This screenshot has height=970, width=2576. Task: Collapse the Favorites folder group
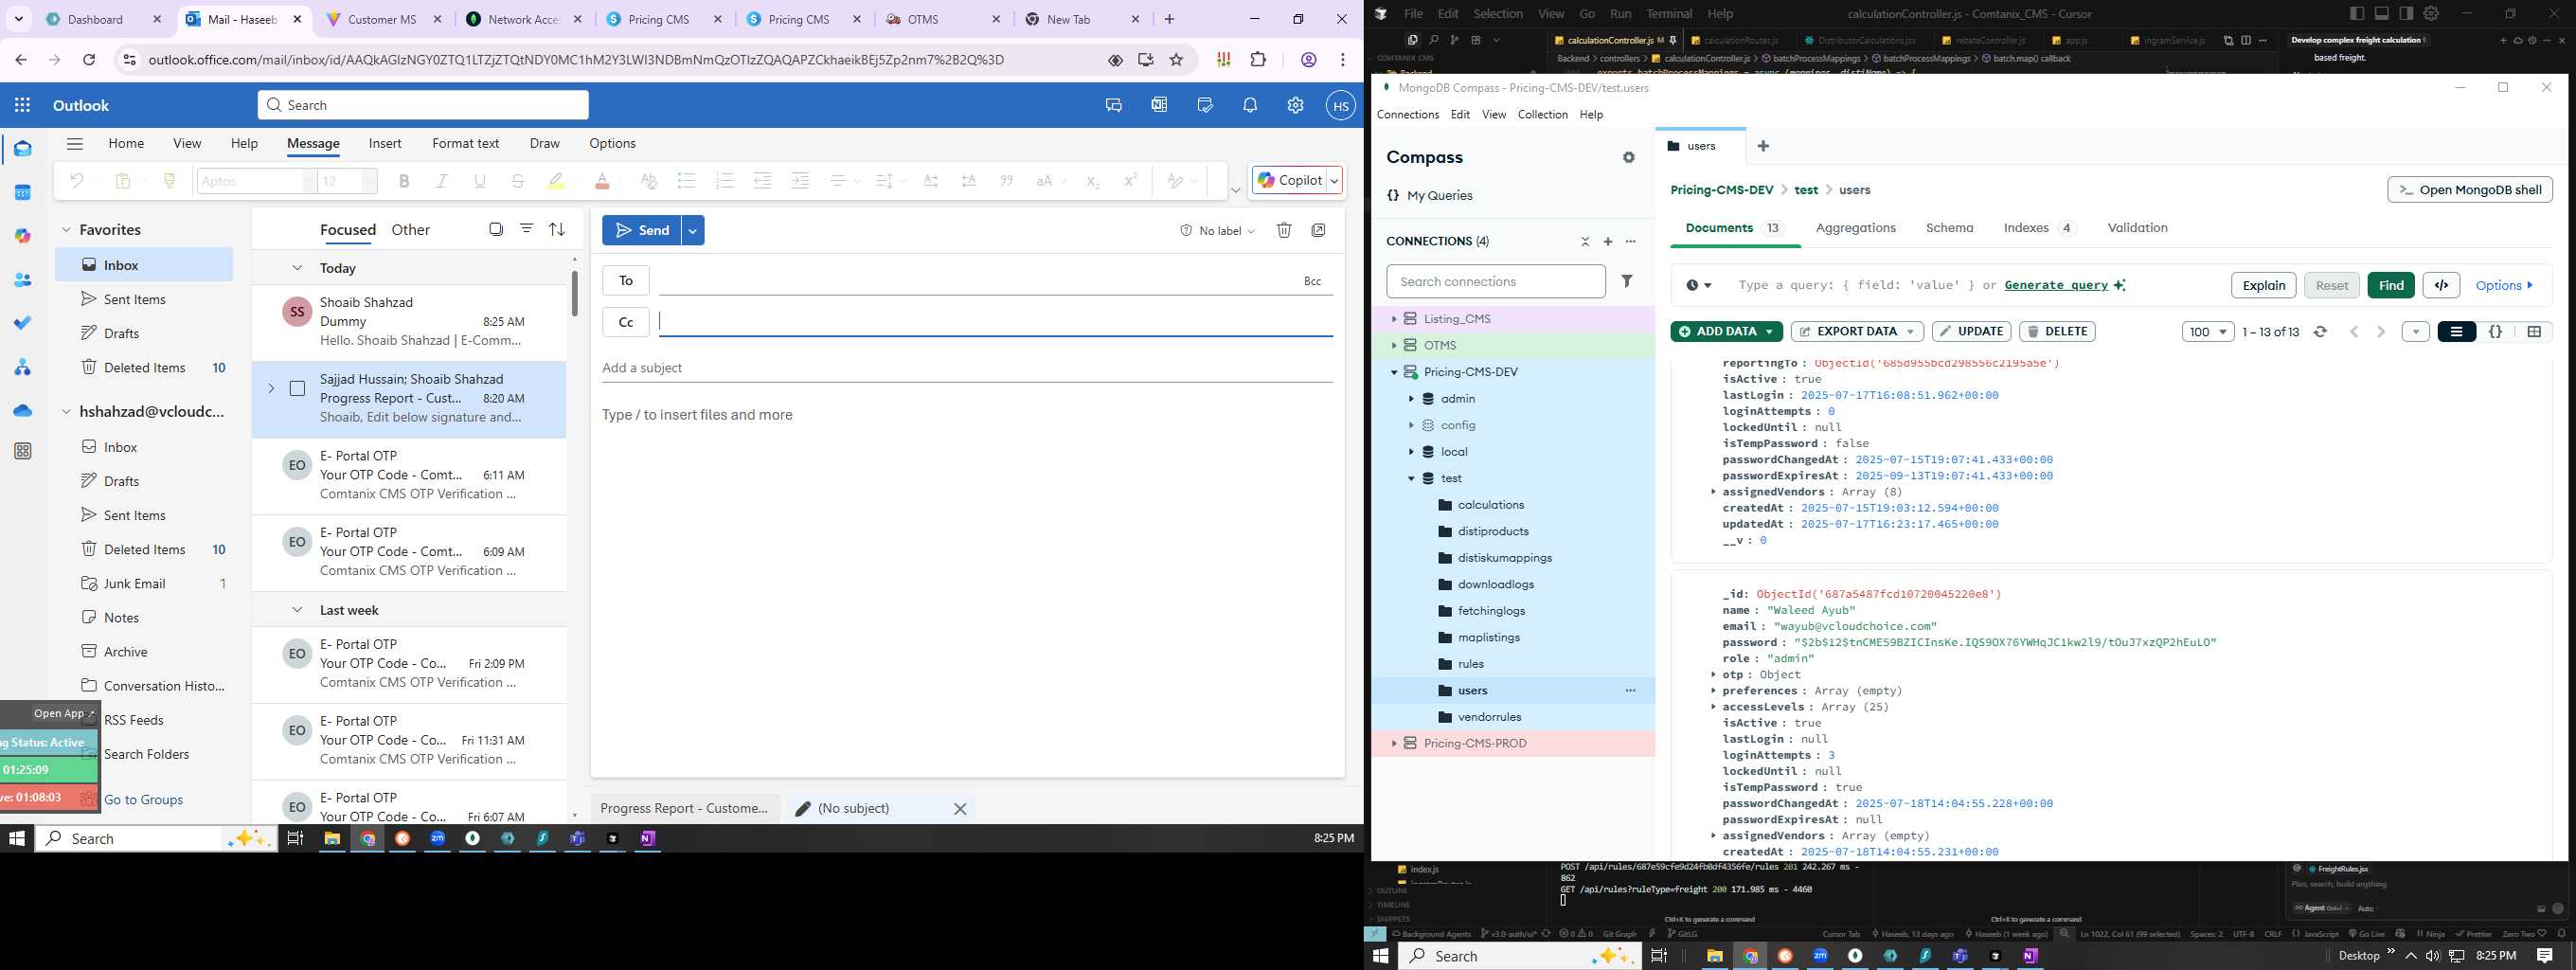(x=66, y=230)
